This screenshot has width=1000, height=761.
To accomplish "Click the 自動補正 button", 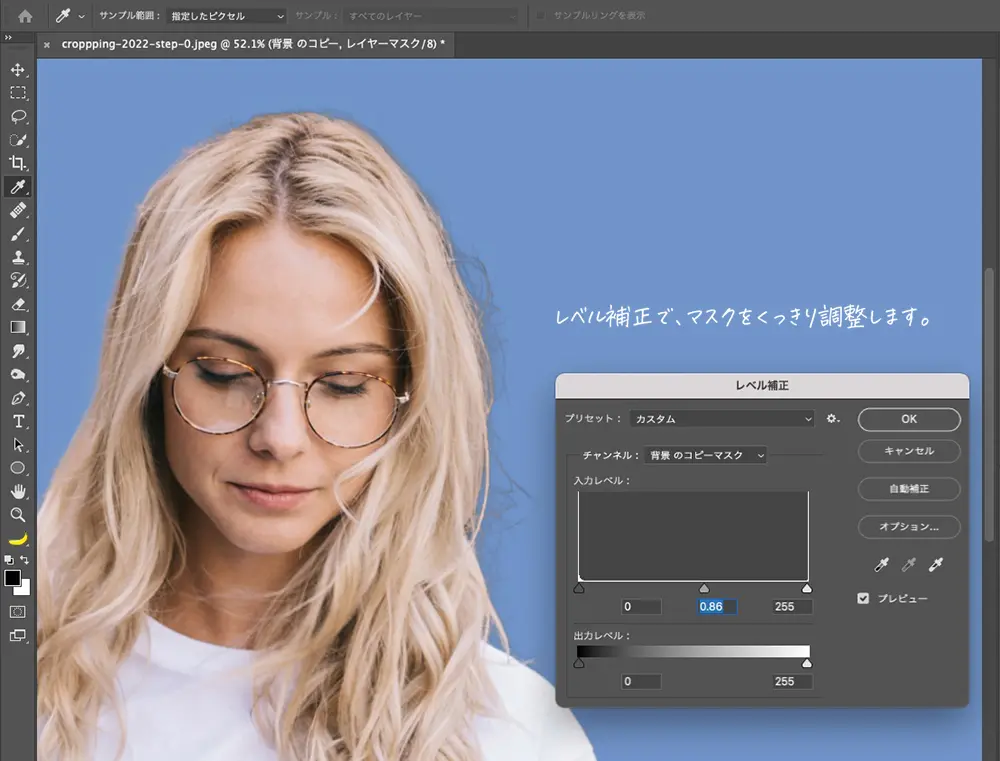I will tap(908, 489).
